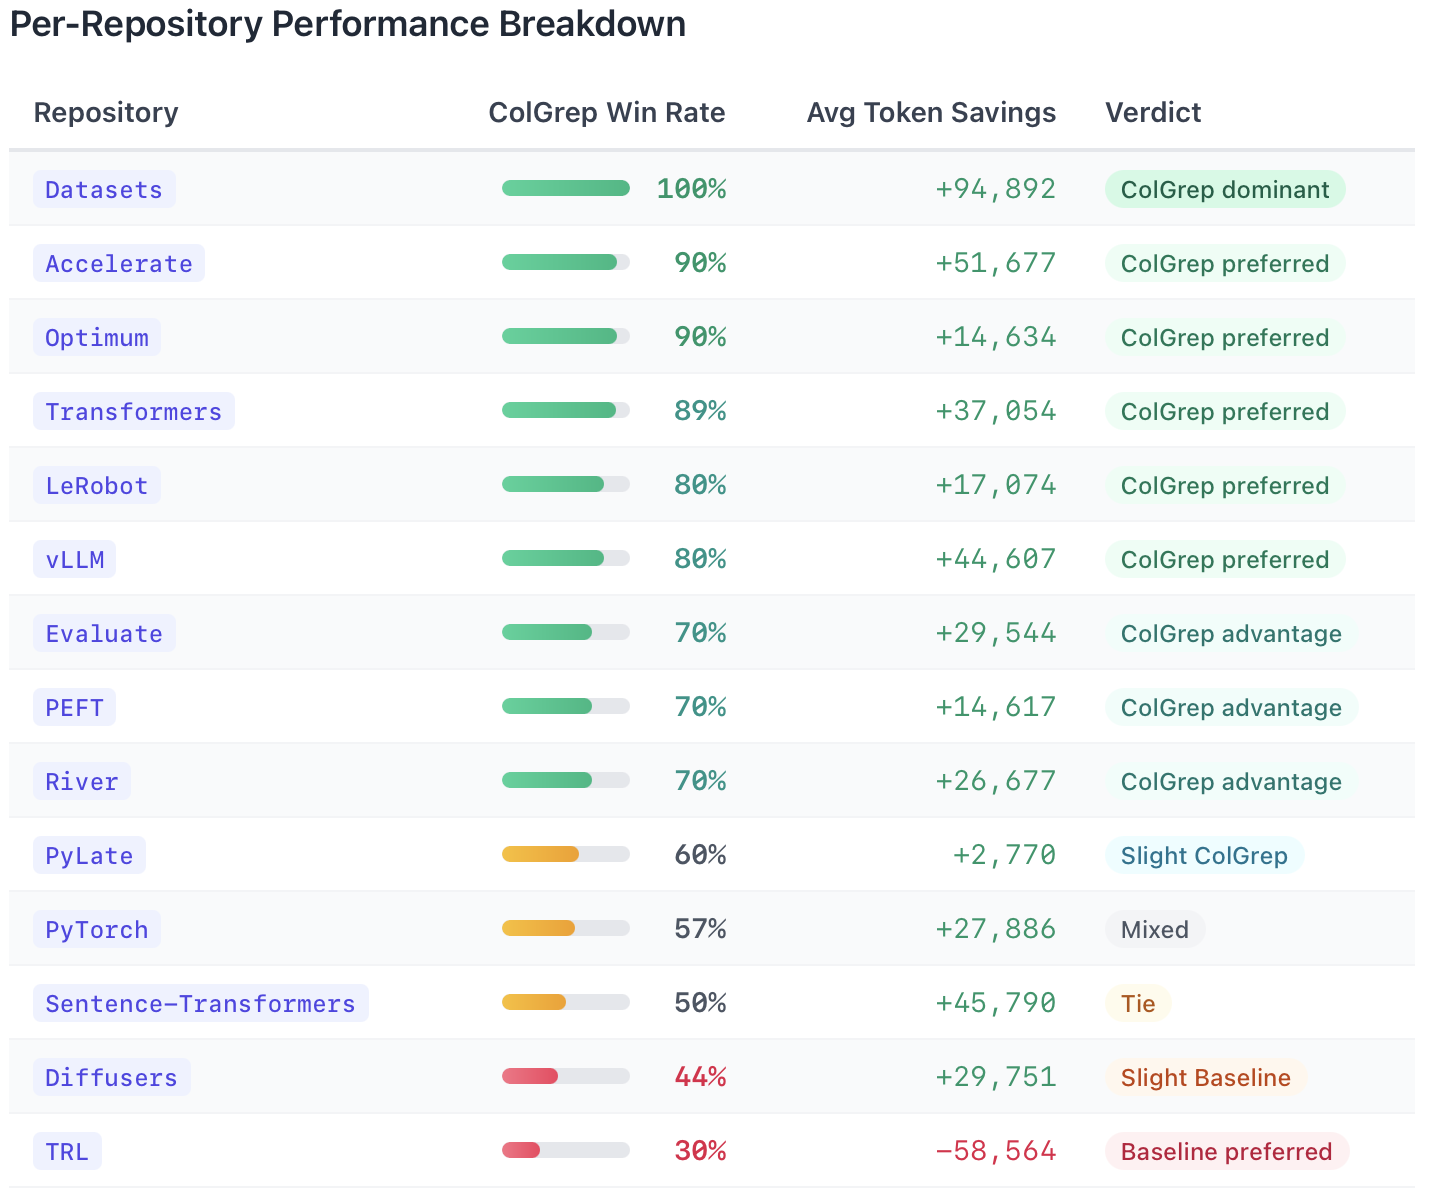Sort by ColGrep Win Rate header

point(606,113)
